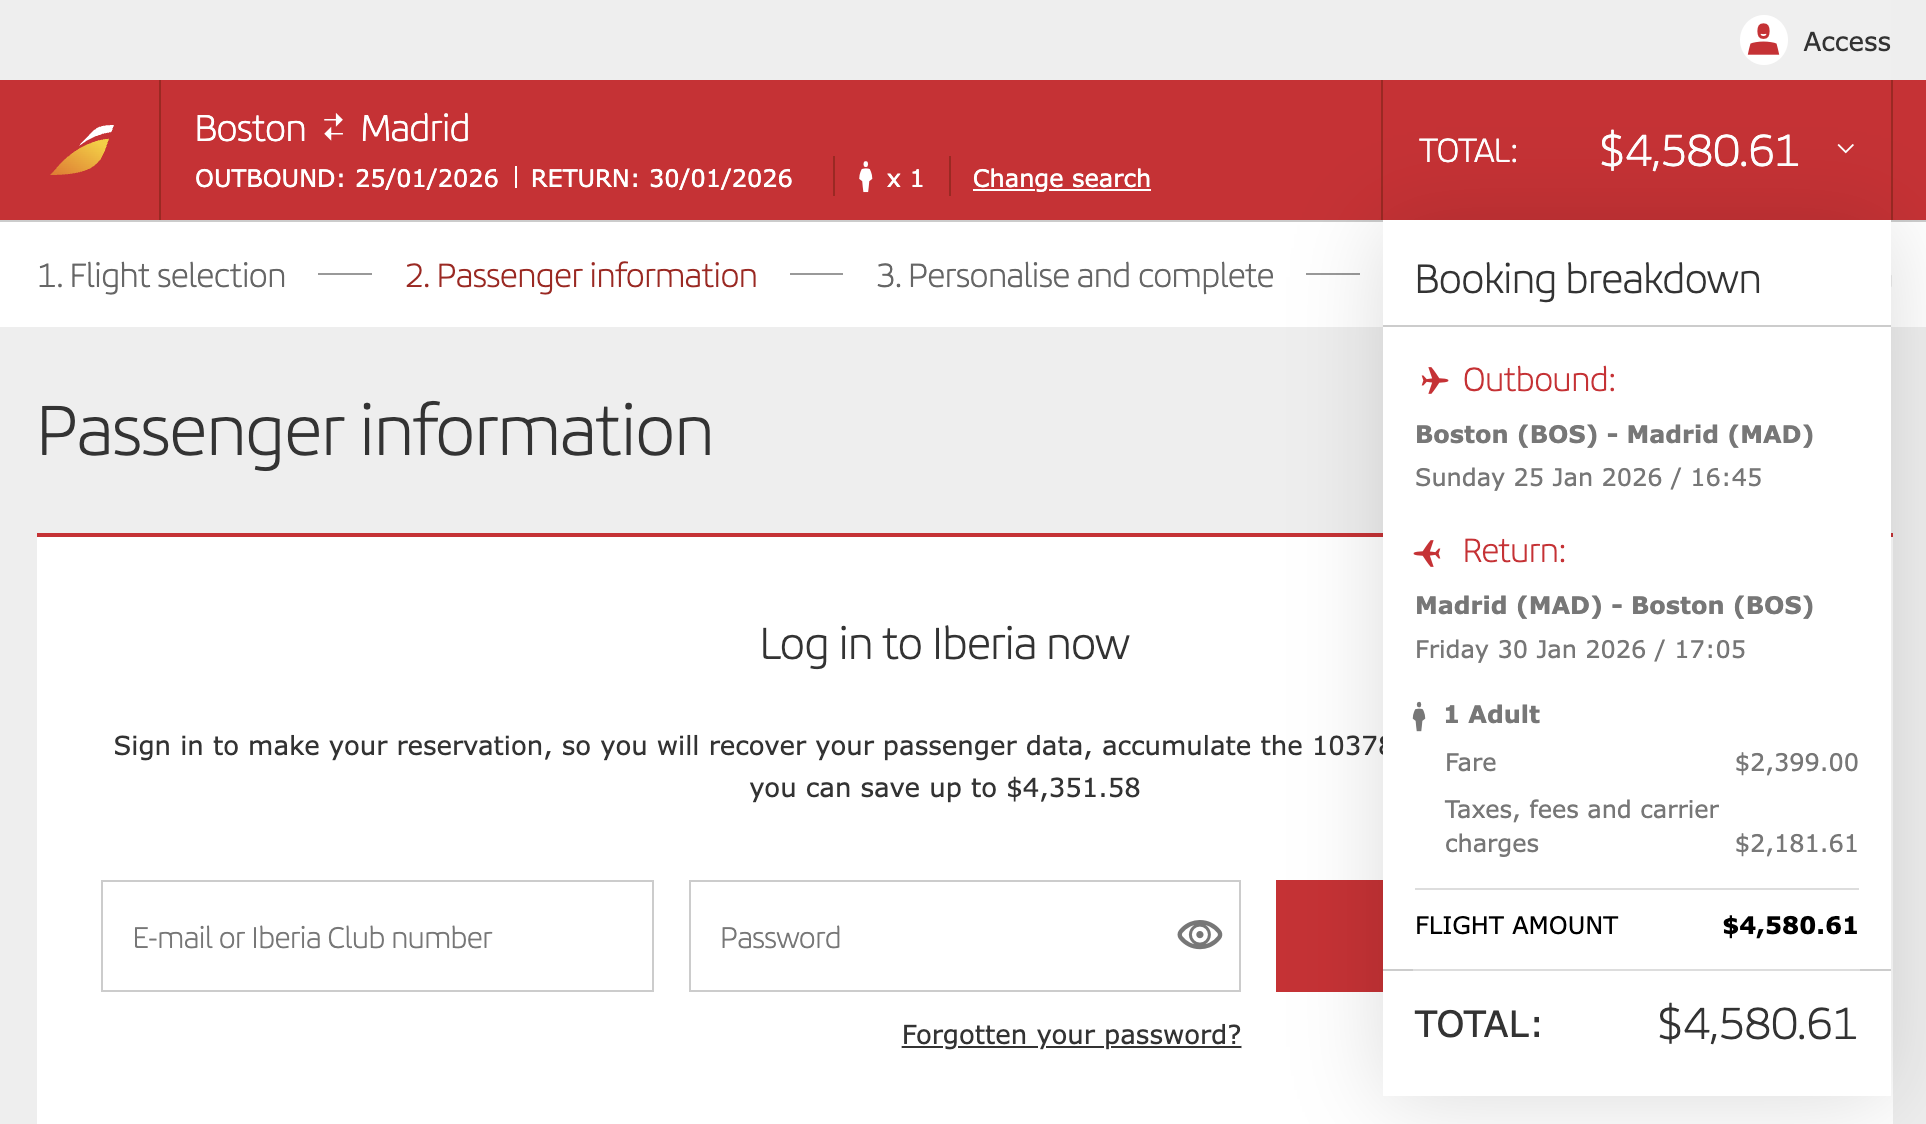Click the Change search link
The image size is (1926, 1124).
pos(1061,178)
